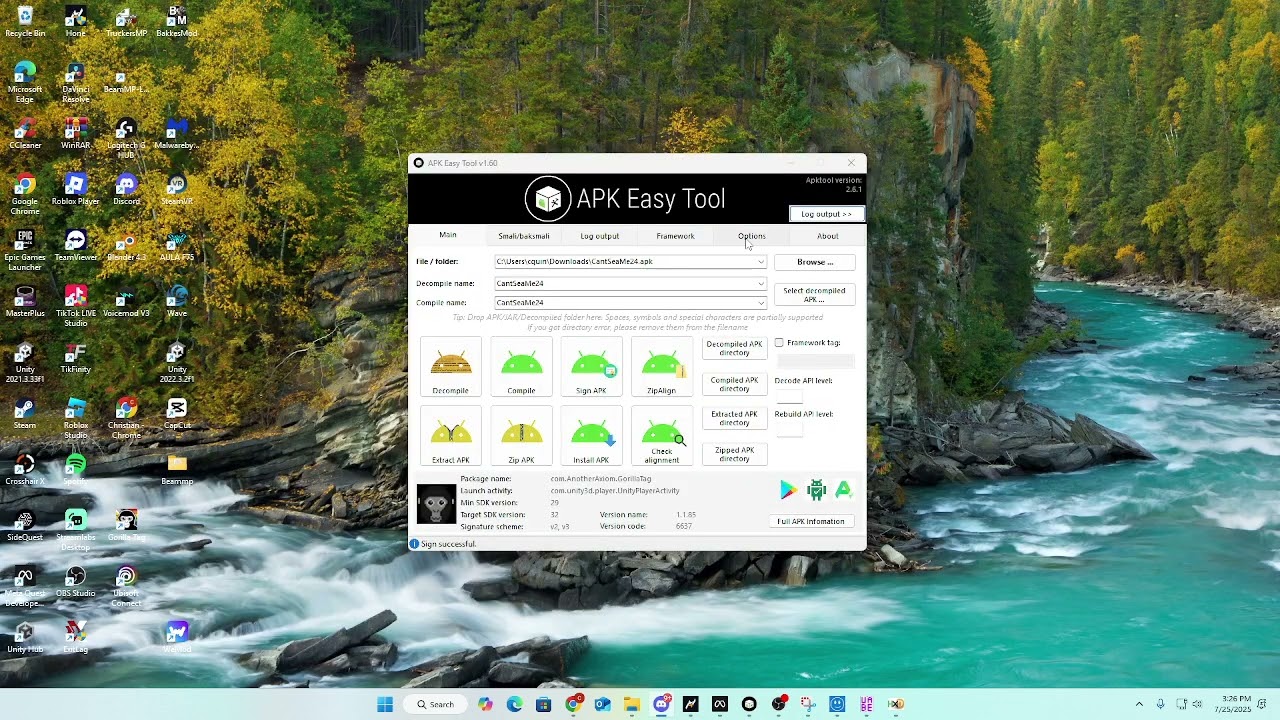The width and height of the screenshot is (1280, 720).
Task: Open the Zipped APK directory
Action: pos(734,454)
